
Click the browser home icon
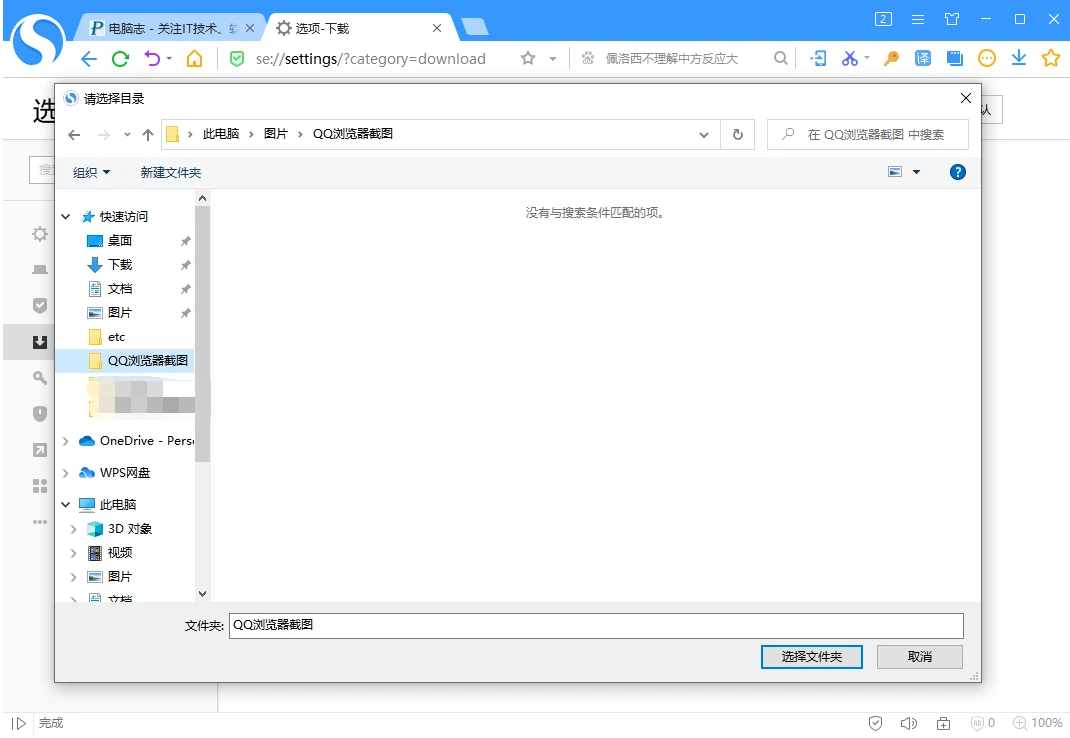[x=194, y=59]
